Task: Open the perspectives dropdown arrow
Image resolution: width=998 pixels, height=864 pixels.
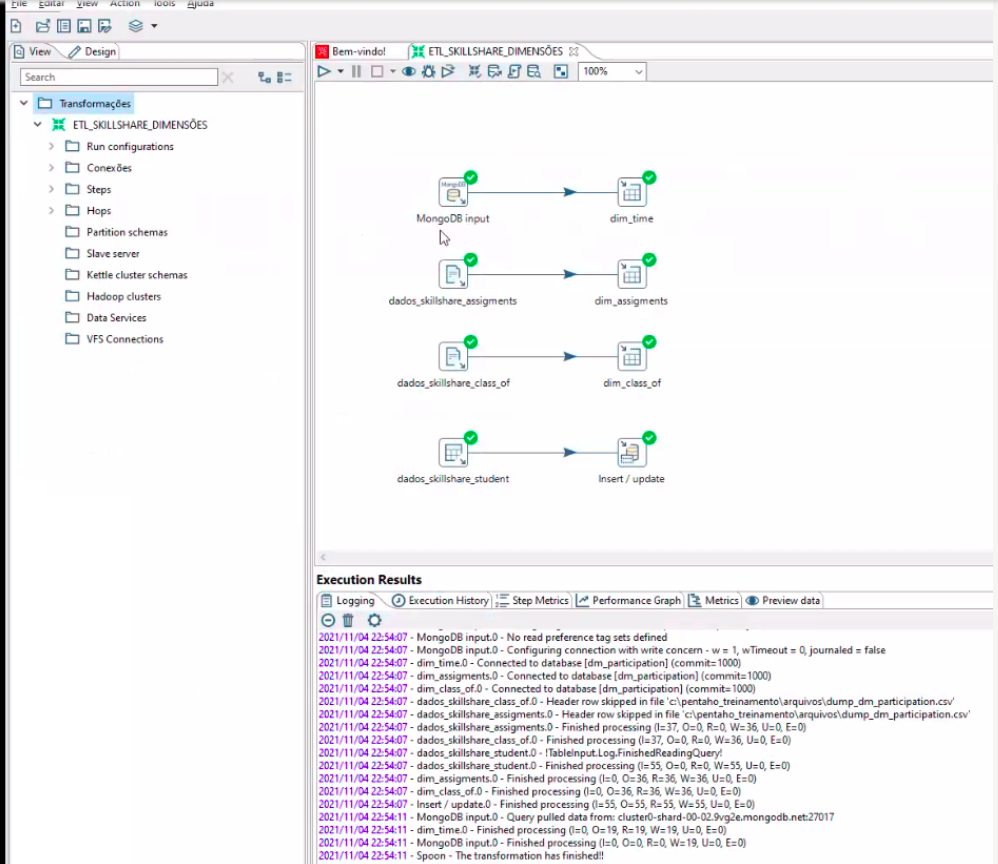Action: [154, 26]
